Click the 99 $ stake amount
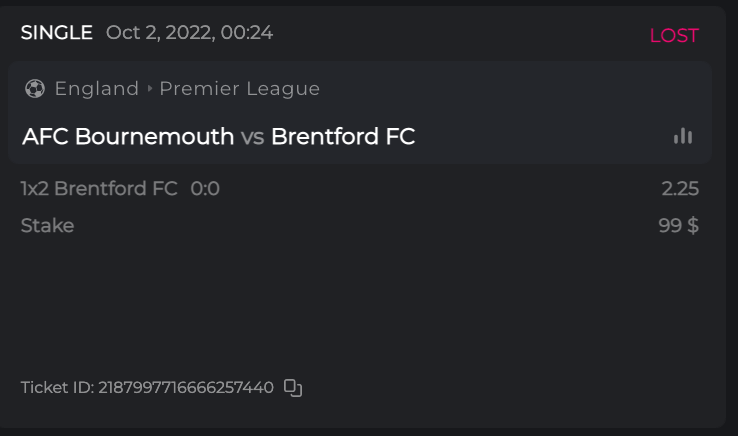738x436 pixels. pos(678,226)
